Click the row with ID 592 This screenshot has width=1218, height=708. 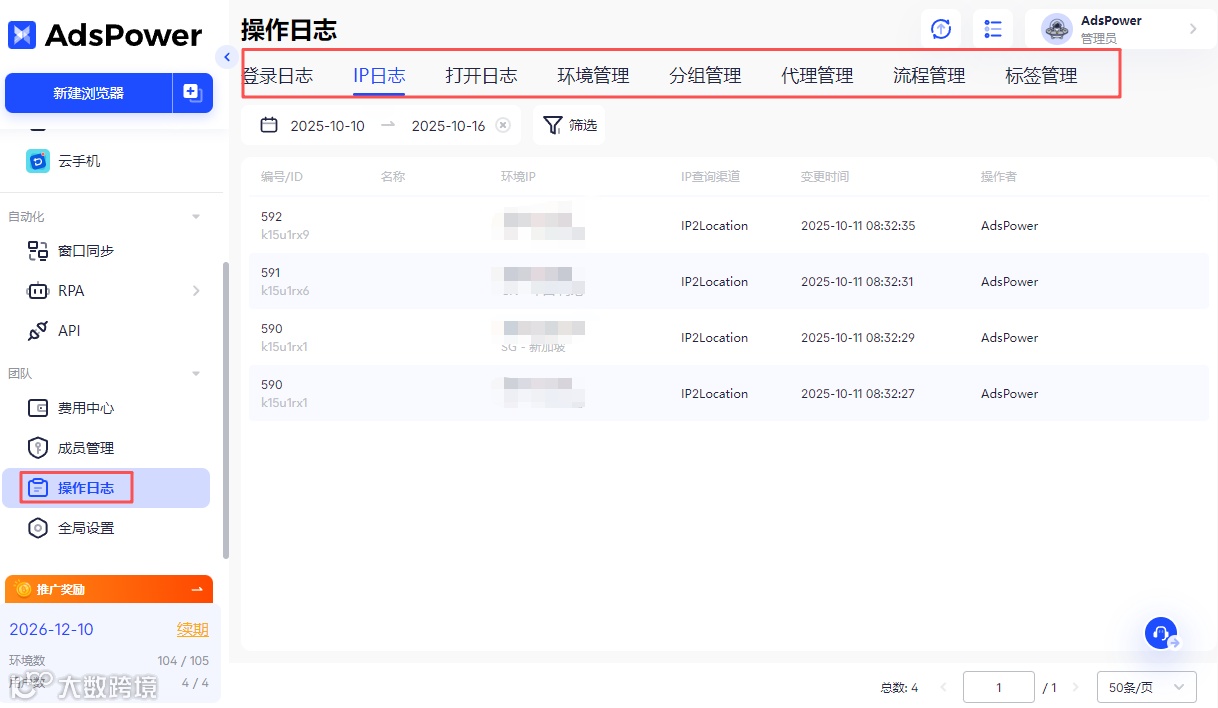728,225
